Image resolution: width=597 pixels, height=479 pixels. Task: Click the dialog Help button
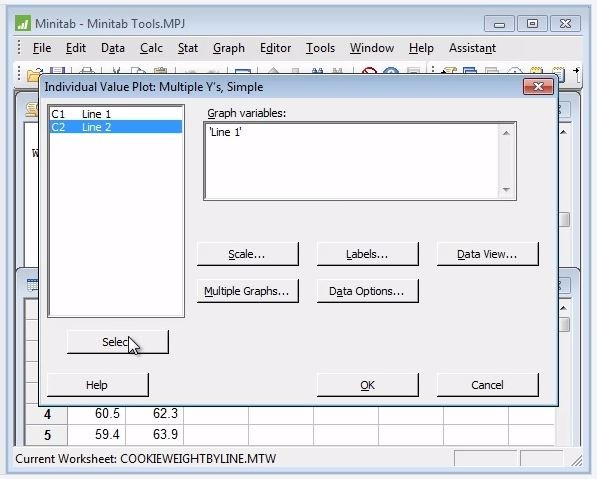pyautogui.click(x=98, y=385)
